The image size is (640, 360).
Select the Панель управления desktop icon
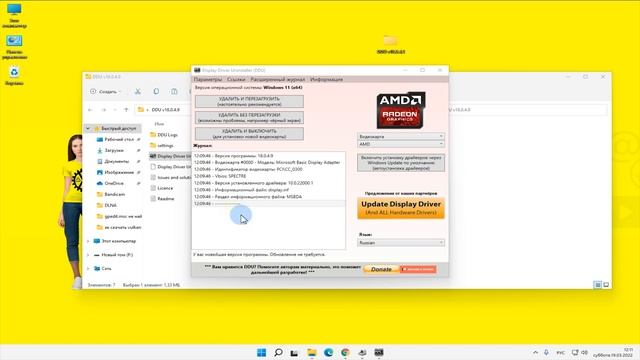point(14,47)
